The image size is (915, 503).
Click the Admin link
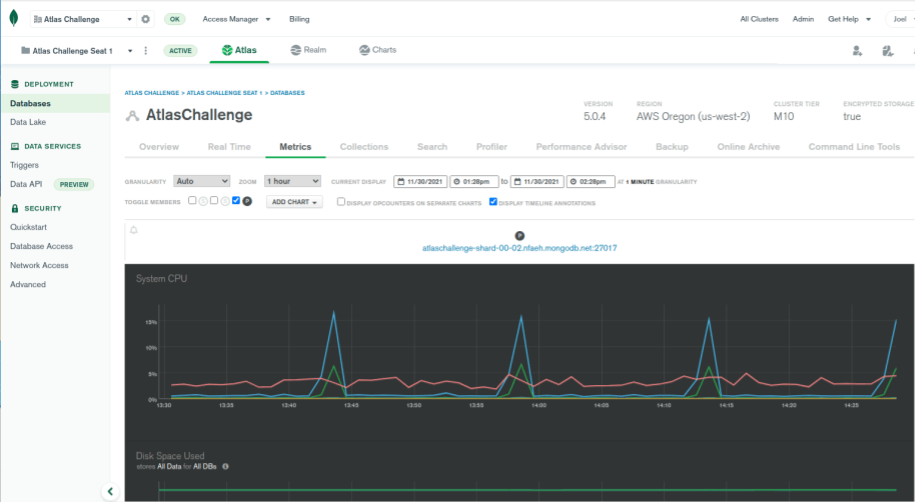tap(803, 19)
